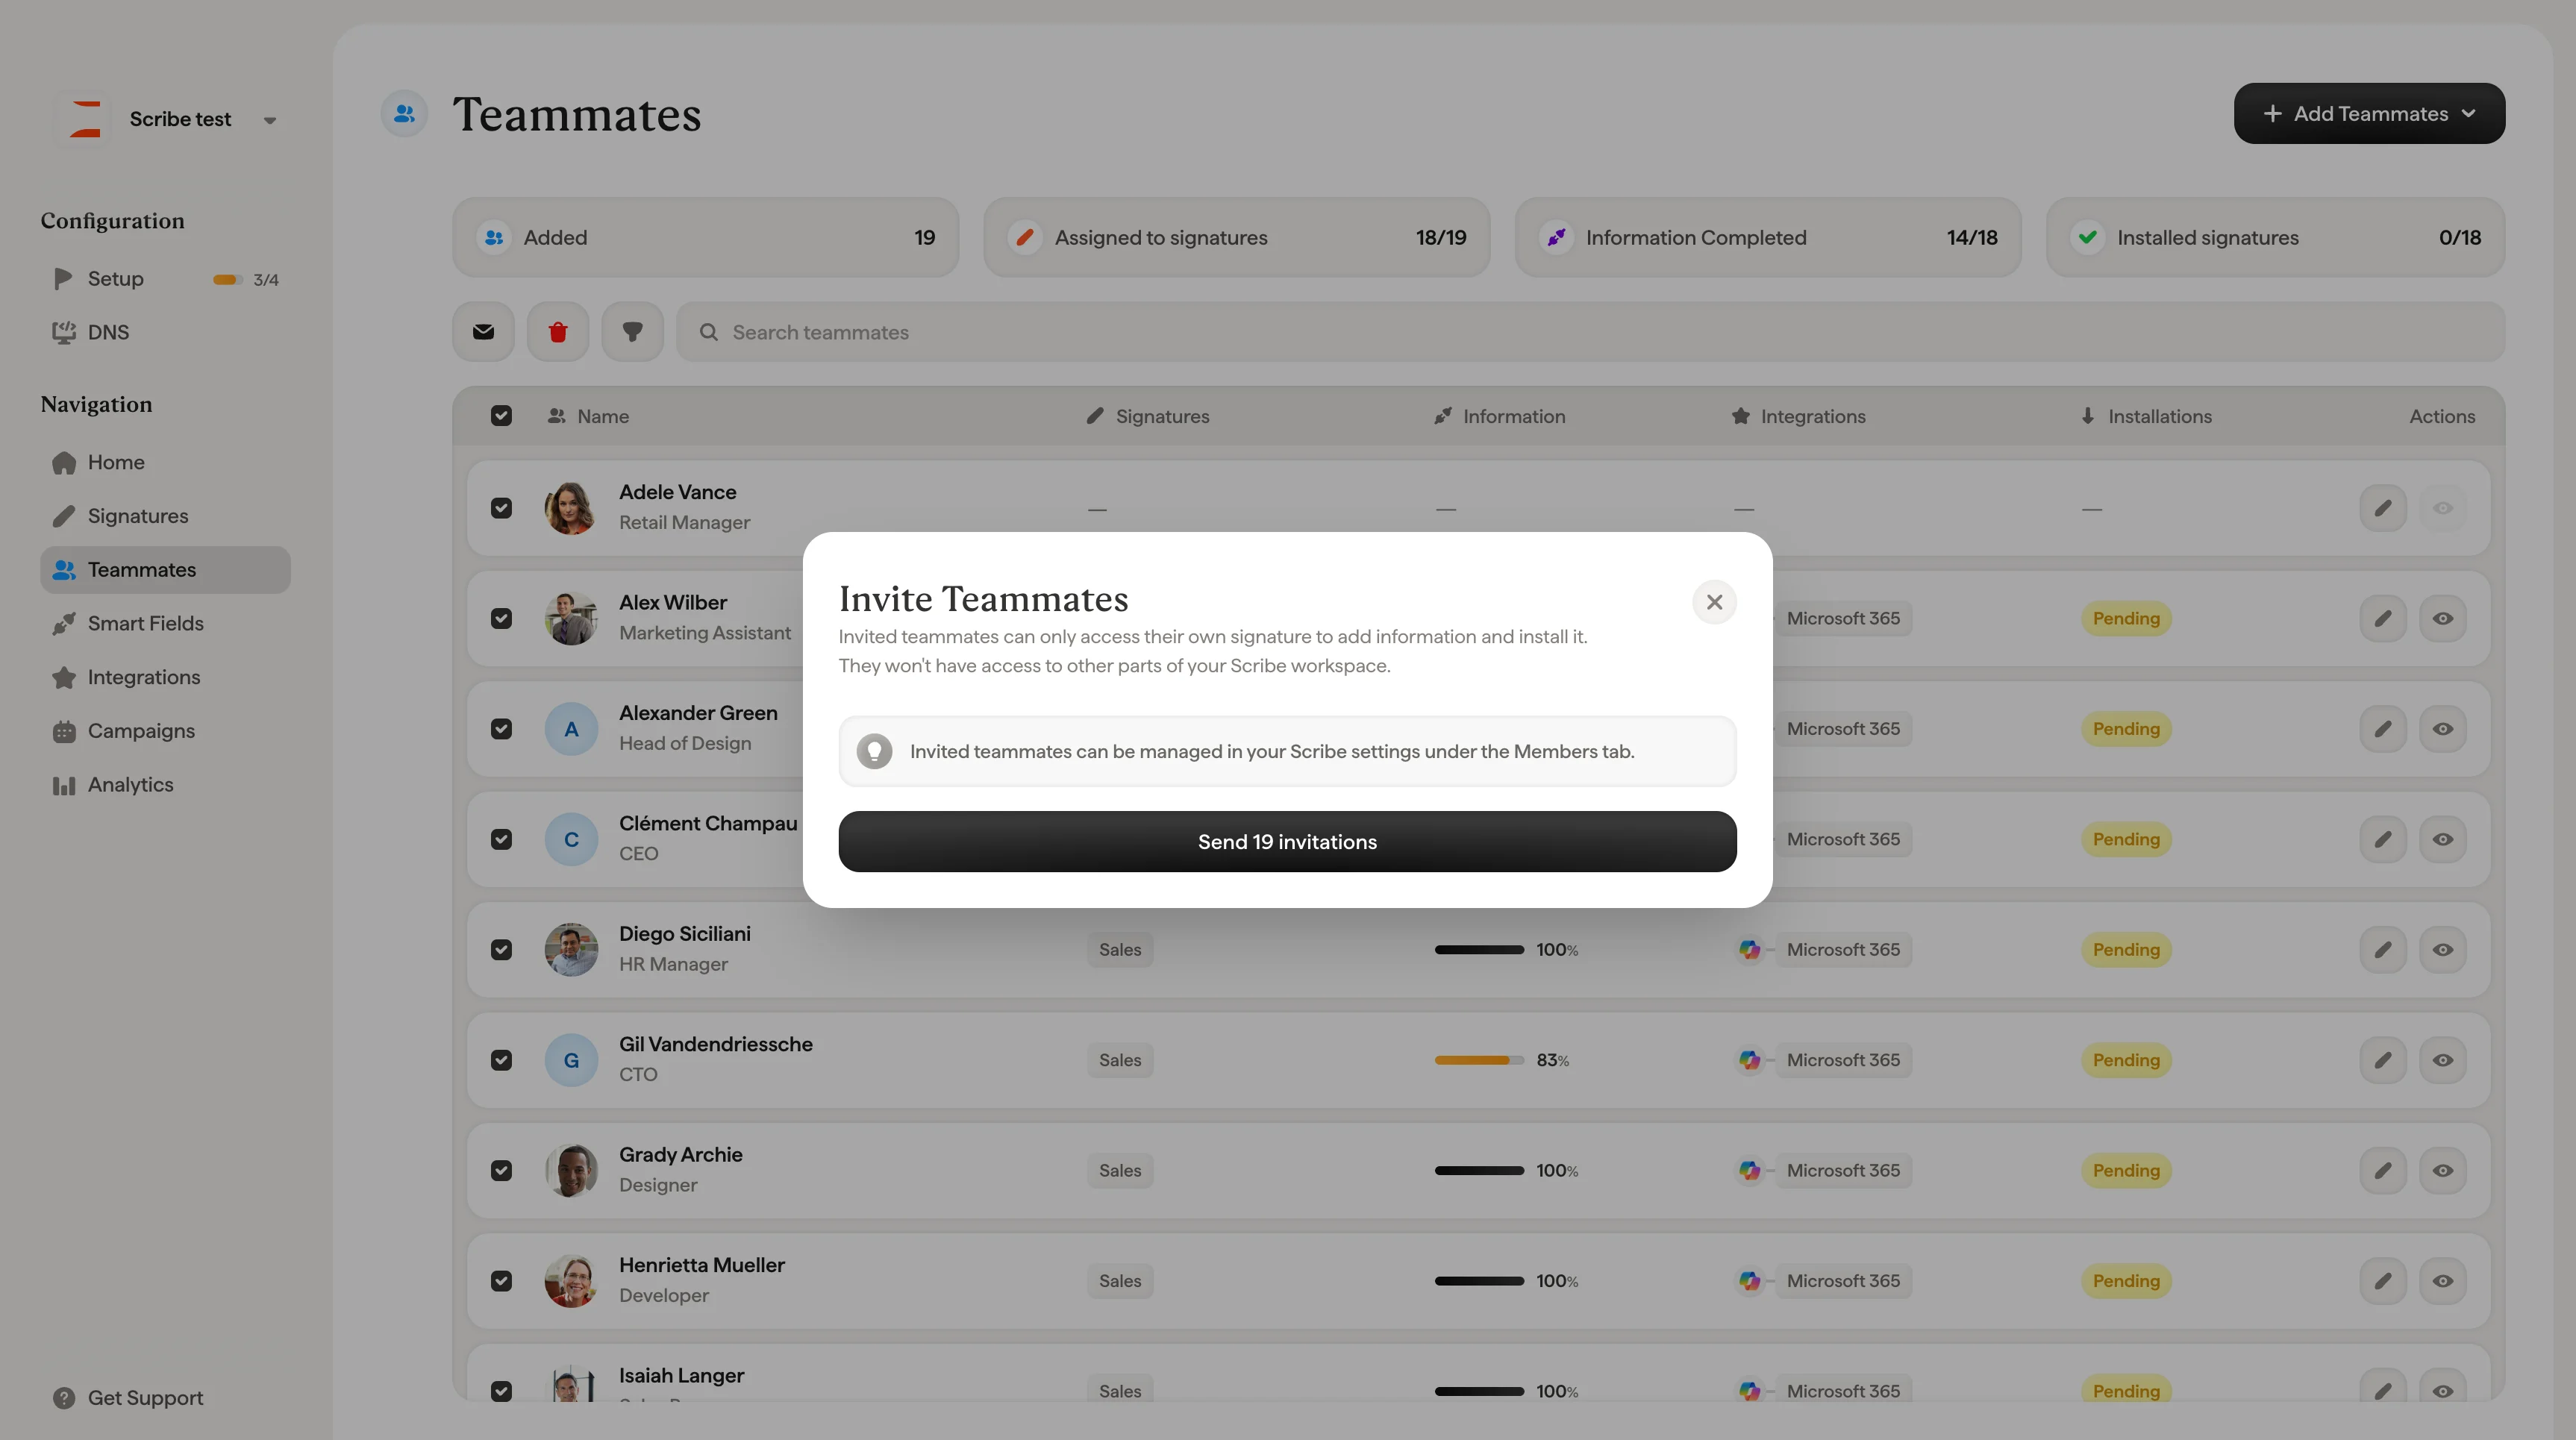Viewport: 2576px width, 1440px height.
Task: Preview Clément Champau with the eye icon
Action: 2442,839
